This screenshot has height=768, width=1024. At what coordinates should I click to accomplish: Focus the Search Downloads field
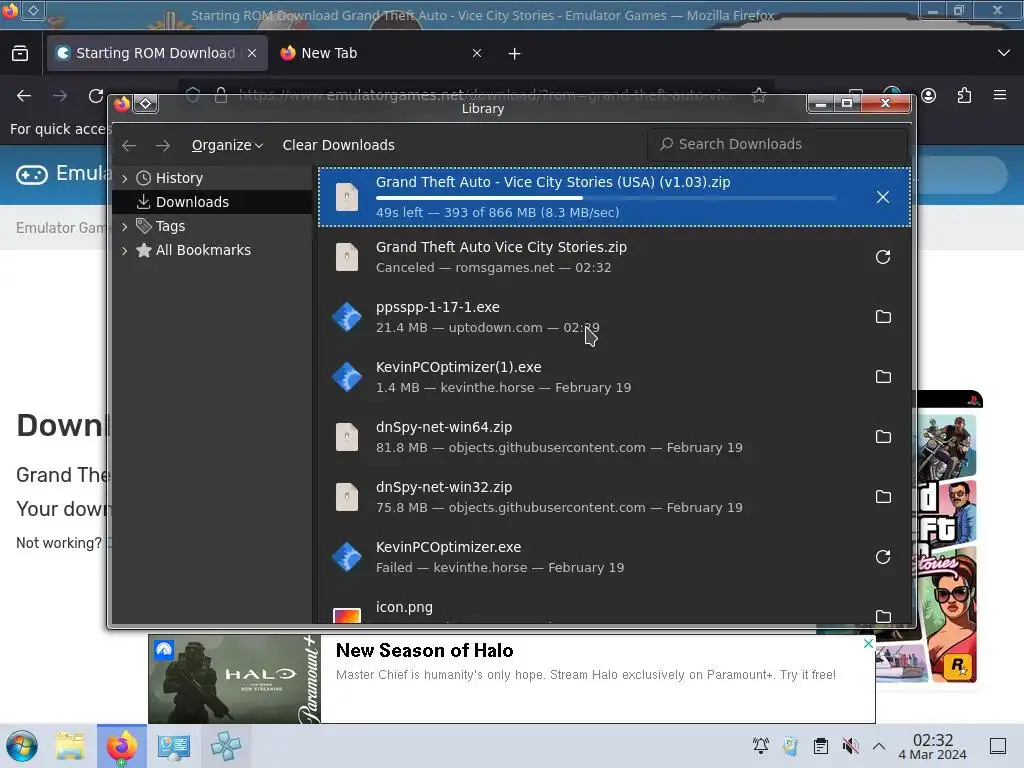(777, 144)
